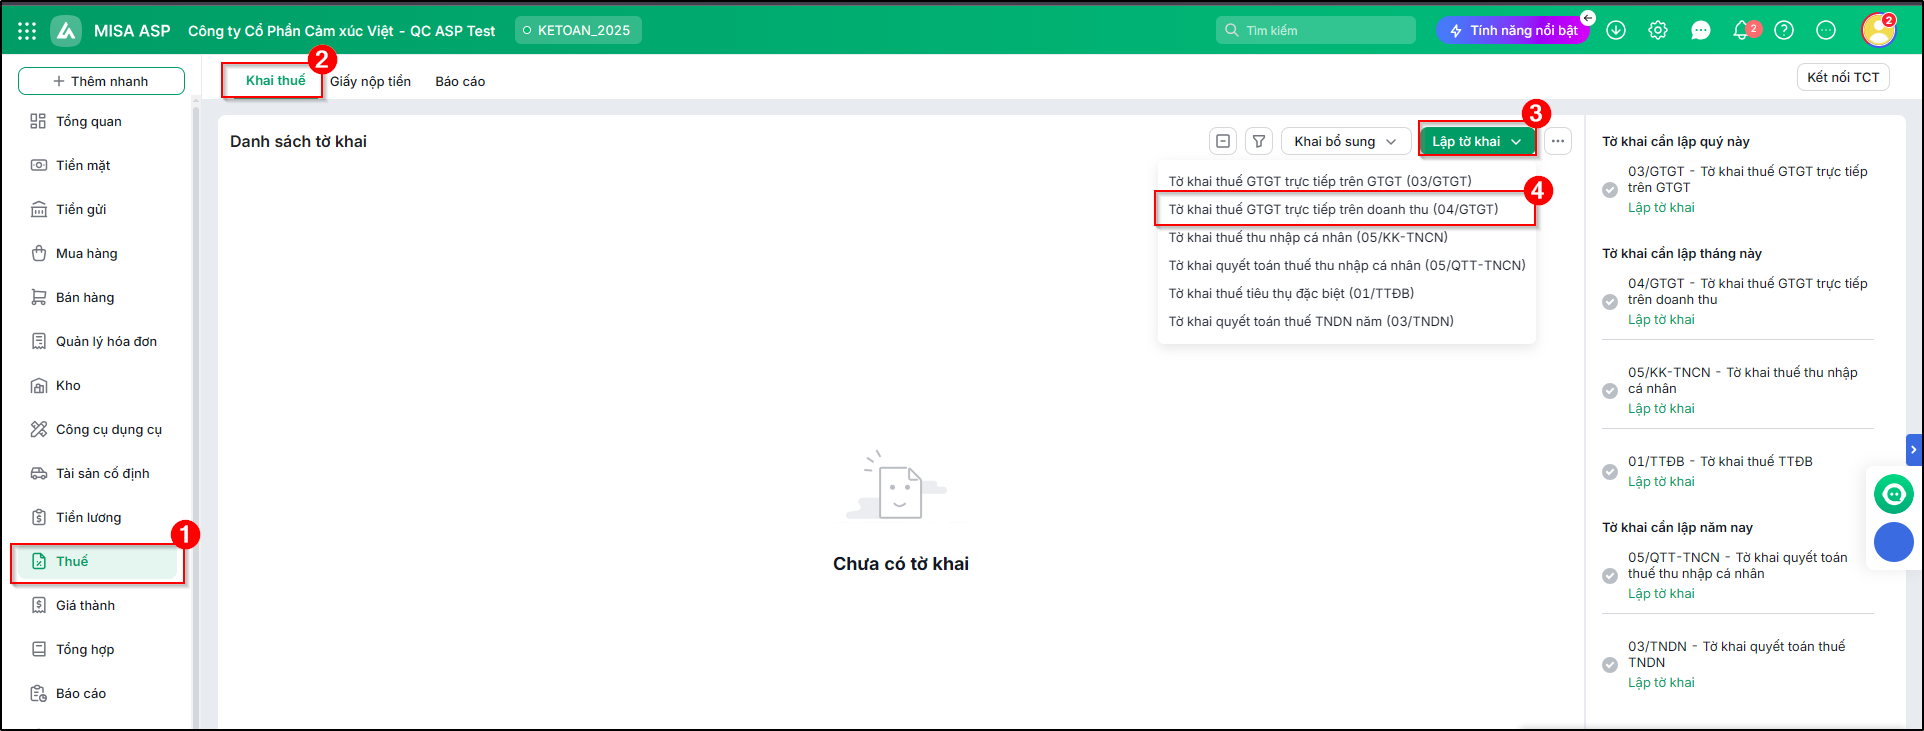The width and height of the screenshot is (1924, 731).
Task: Open the three-dot more options button
Action: click(1558, 142)
